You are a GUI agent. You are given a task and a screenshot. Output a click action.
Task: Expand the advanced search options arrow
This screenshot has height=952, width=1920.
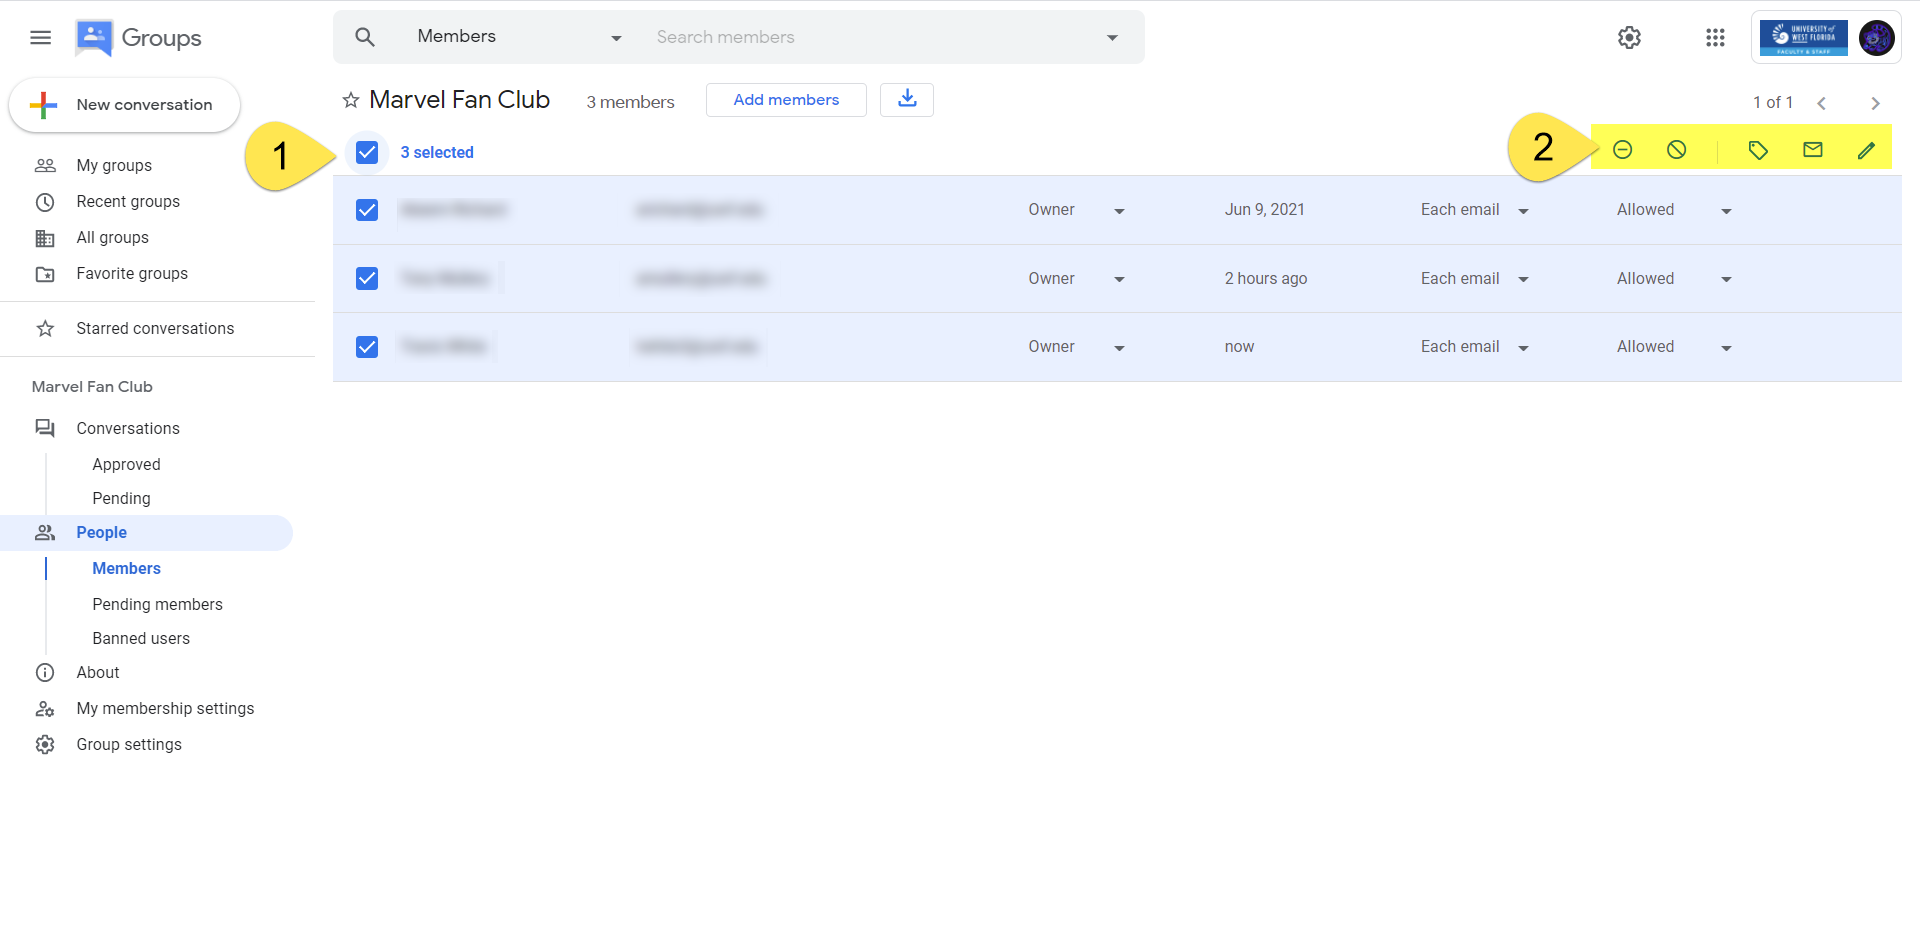(1112, 38)
